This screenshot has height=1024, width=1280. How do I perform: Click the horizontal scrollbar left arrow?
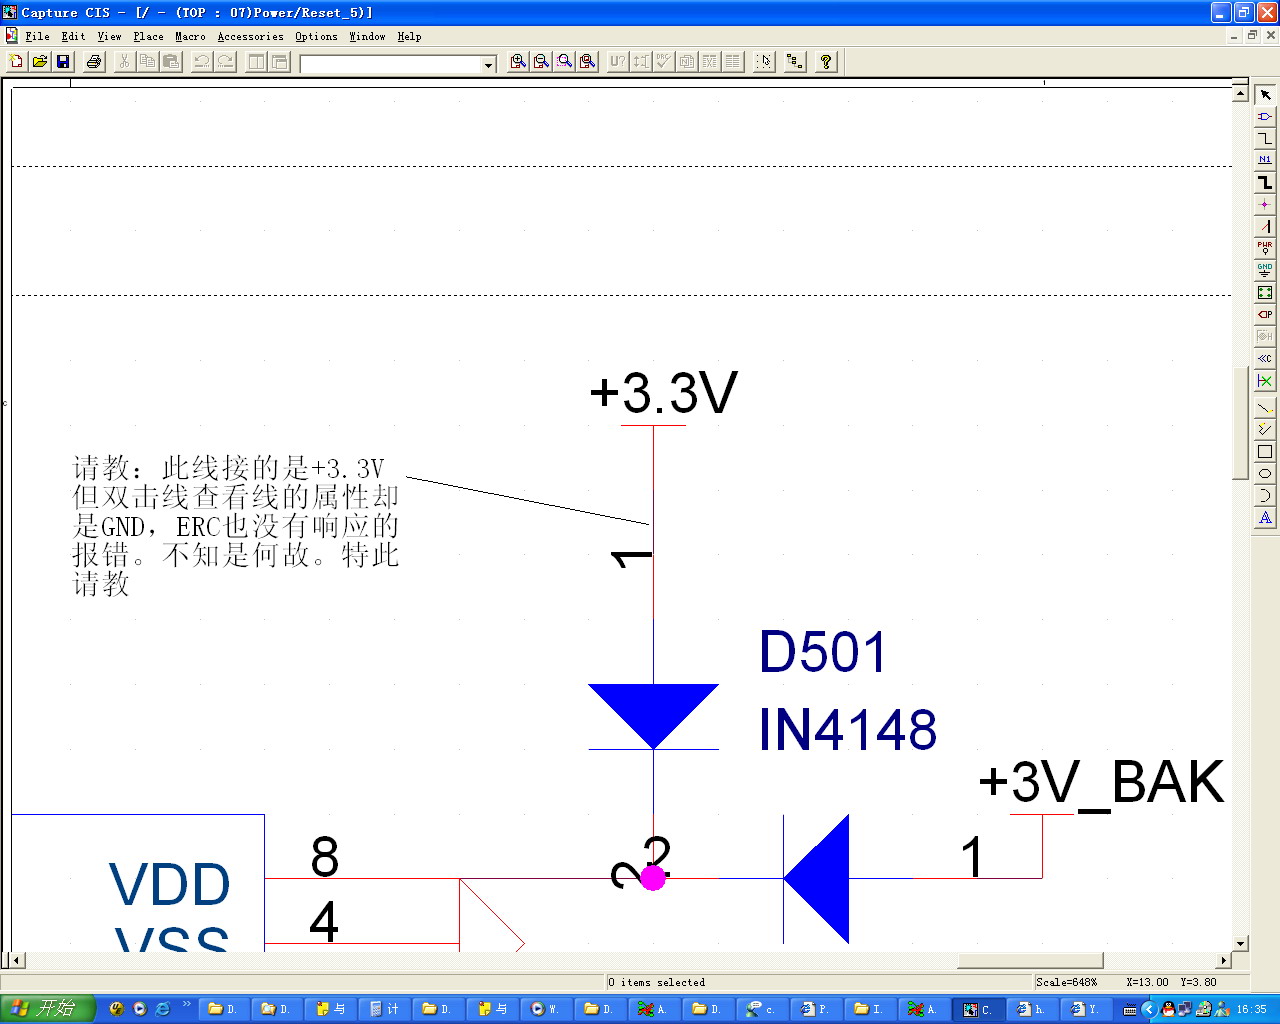pos(17,960)
